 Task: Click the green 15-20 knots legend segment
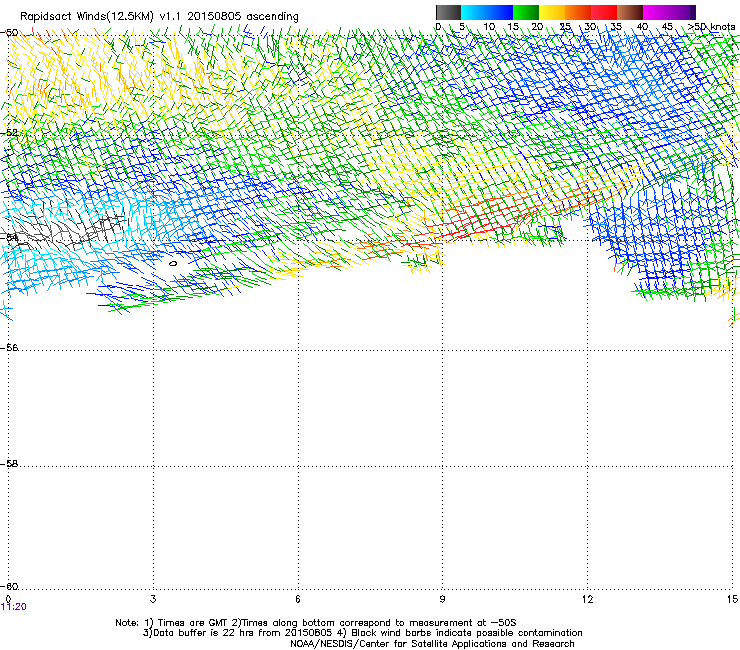click(526, 12)
